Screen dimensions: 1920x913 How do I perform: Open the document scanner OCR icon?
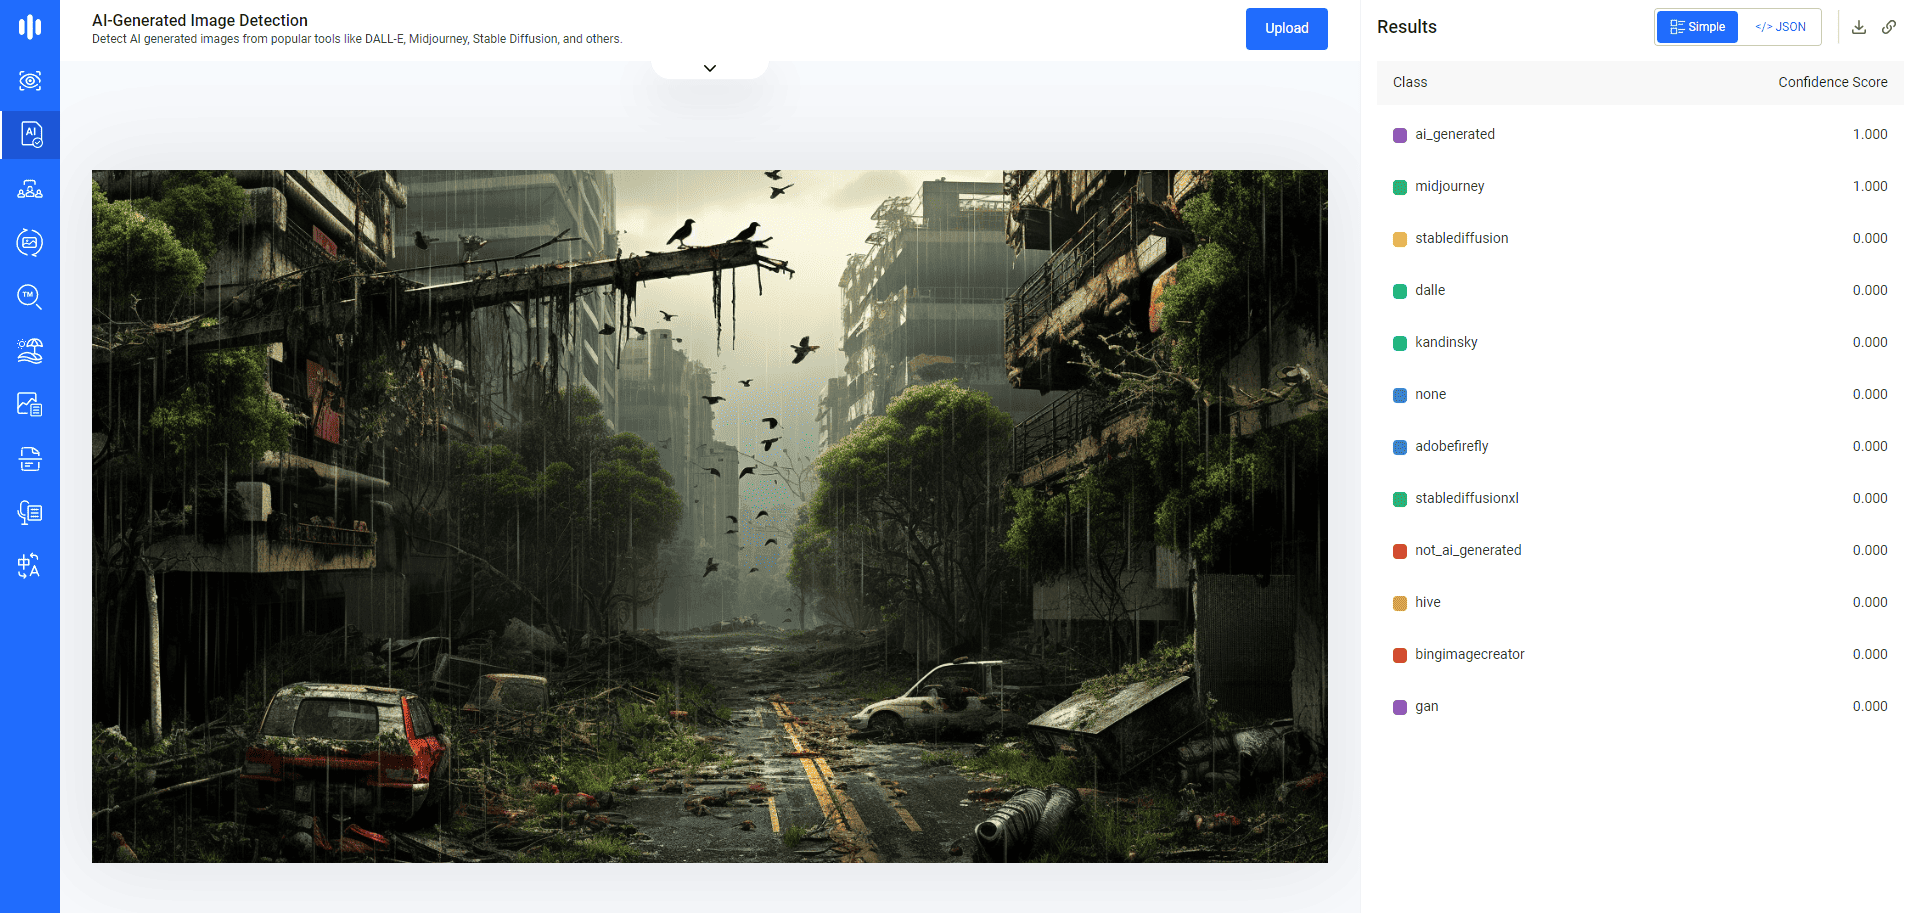[30, 459]
